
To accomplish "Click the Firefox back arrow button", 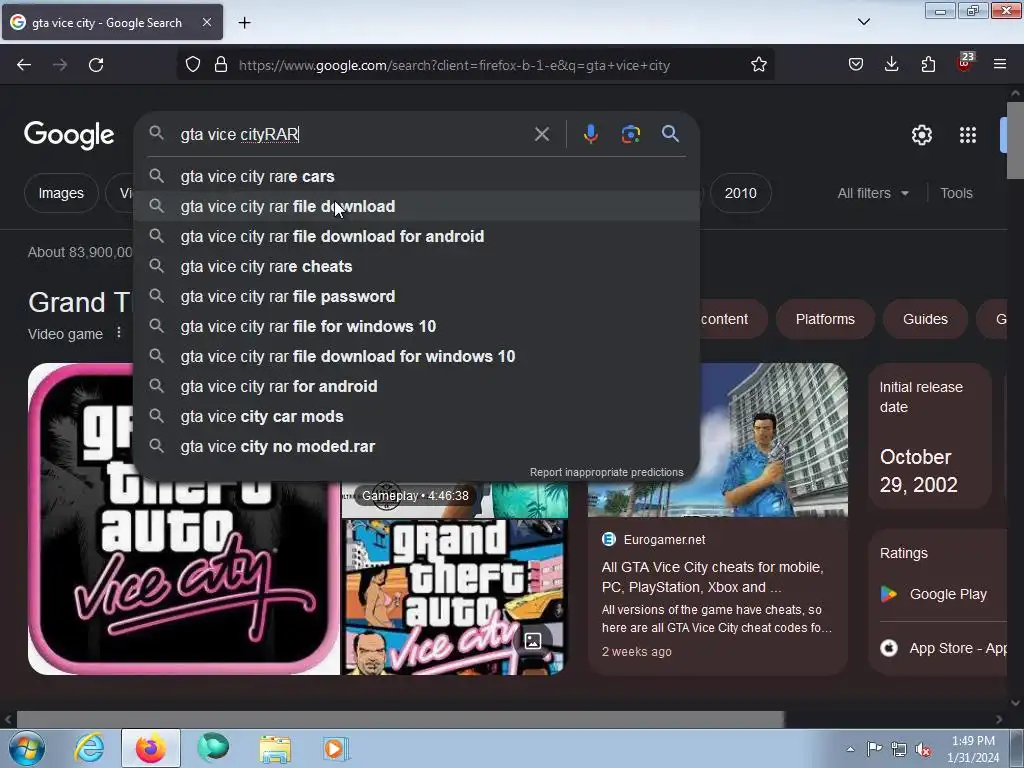I will click(x=24, y=65).
